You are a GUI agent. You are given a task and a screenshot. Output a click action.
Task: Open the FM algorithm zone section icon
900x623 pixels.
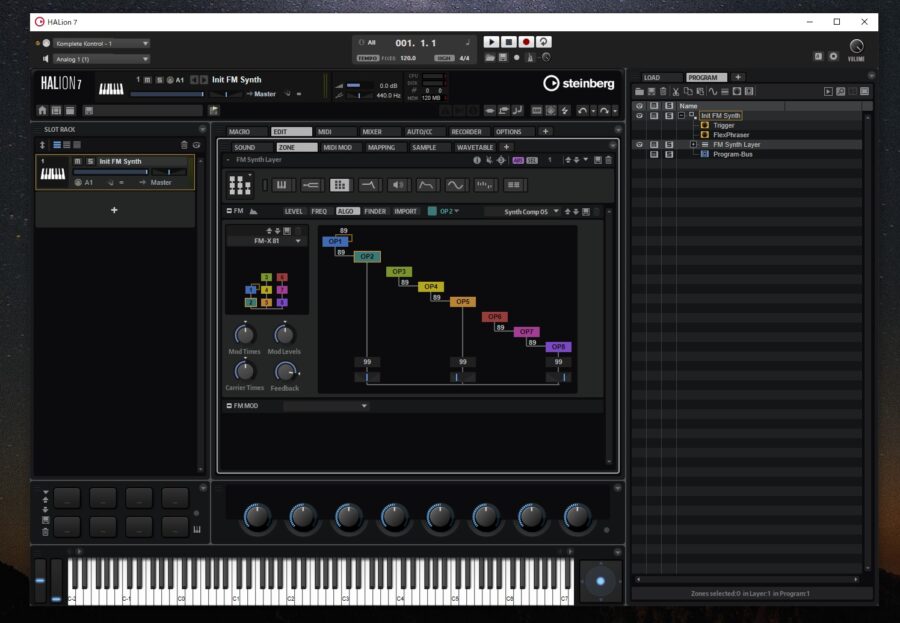tap(340, 185)
